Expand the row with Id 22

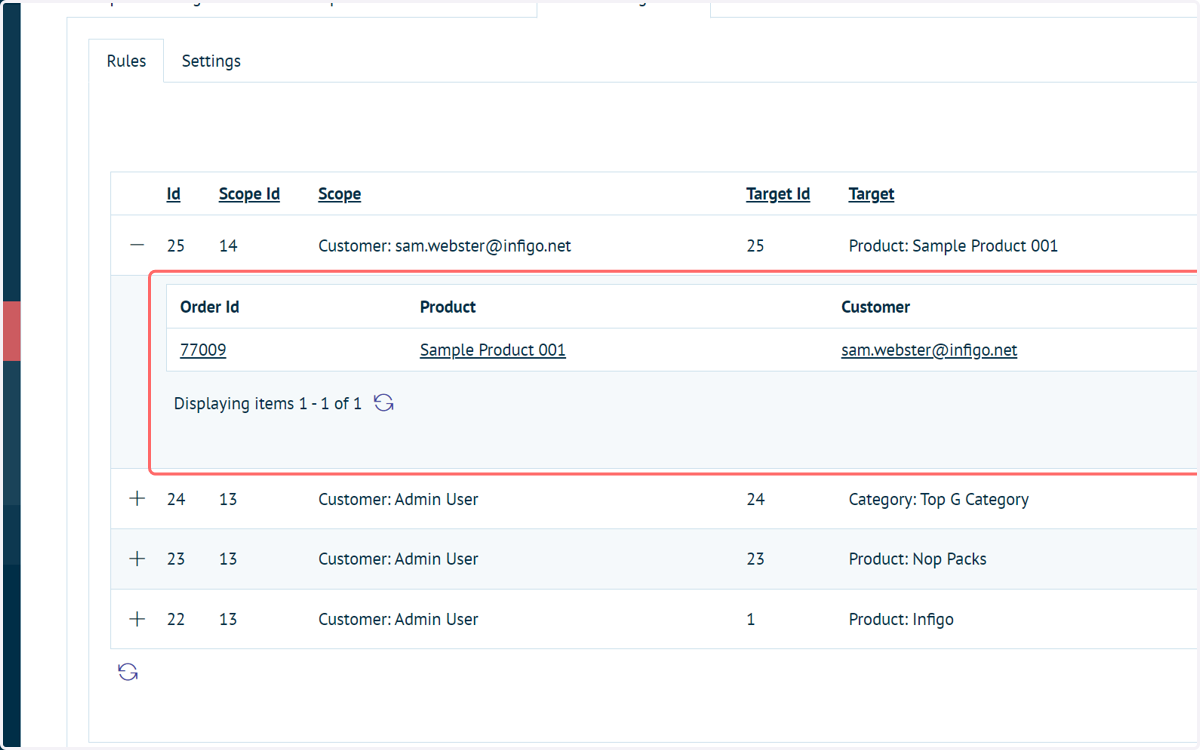point(138,619)
